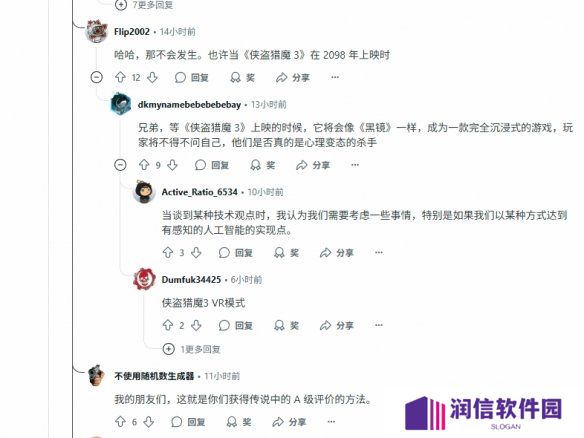This screenshot has width=584, height=438.
Task: Reply to Flip2002's comment
Action: pos(192,77)
